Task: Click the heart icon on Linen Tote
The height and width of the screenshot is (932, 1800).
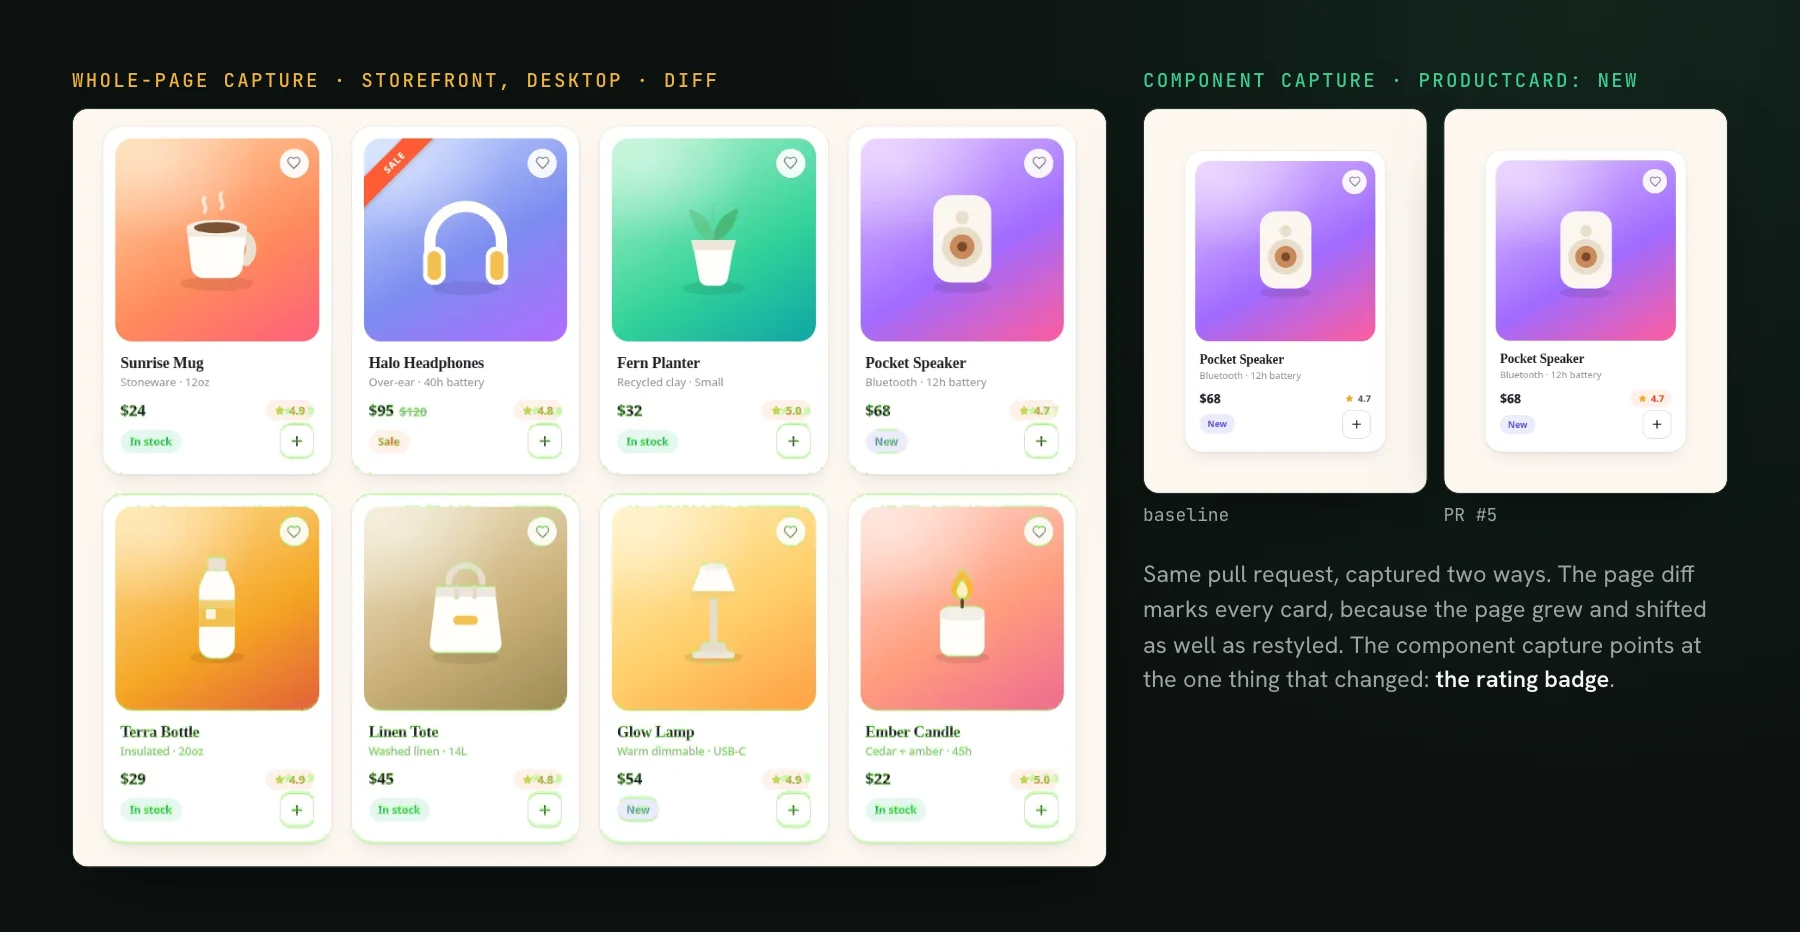Action: click(542, 532)
